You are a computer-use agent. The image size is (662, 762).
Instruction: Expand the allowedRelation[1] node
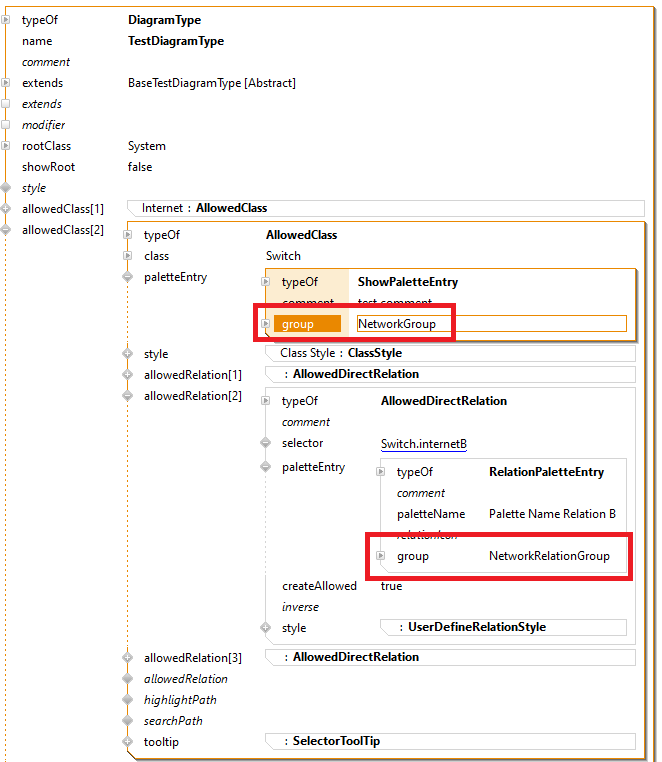coord(128,375)
